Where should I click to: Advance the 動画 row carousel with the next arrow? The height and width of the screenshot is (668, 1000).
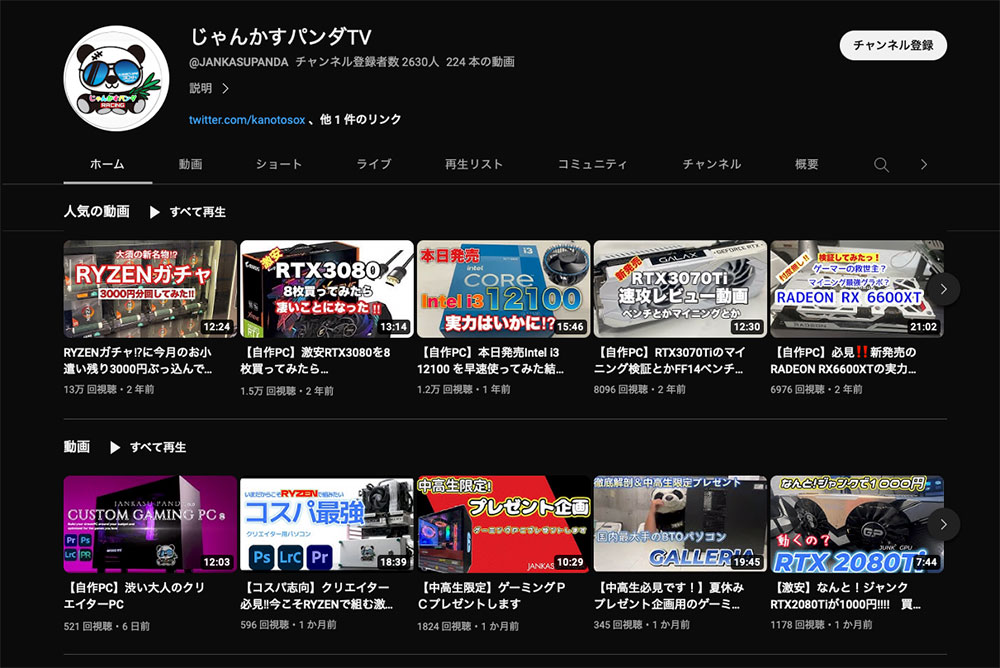click(943, 524)
